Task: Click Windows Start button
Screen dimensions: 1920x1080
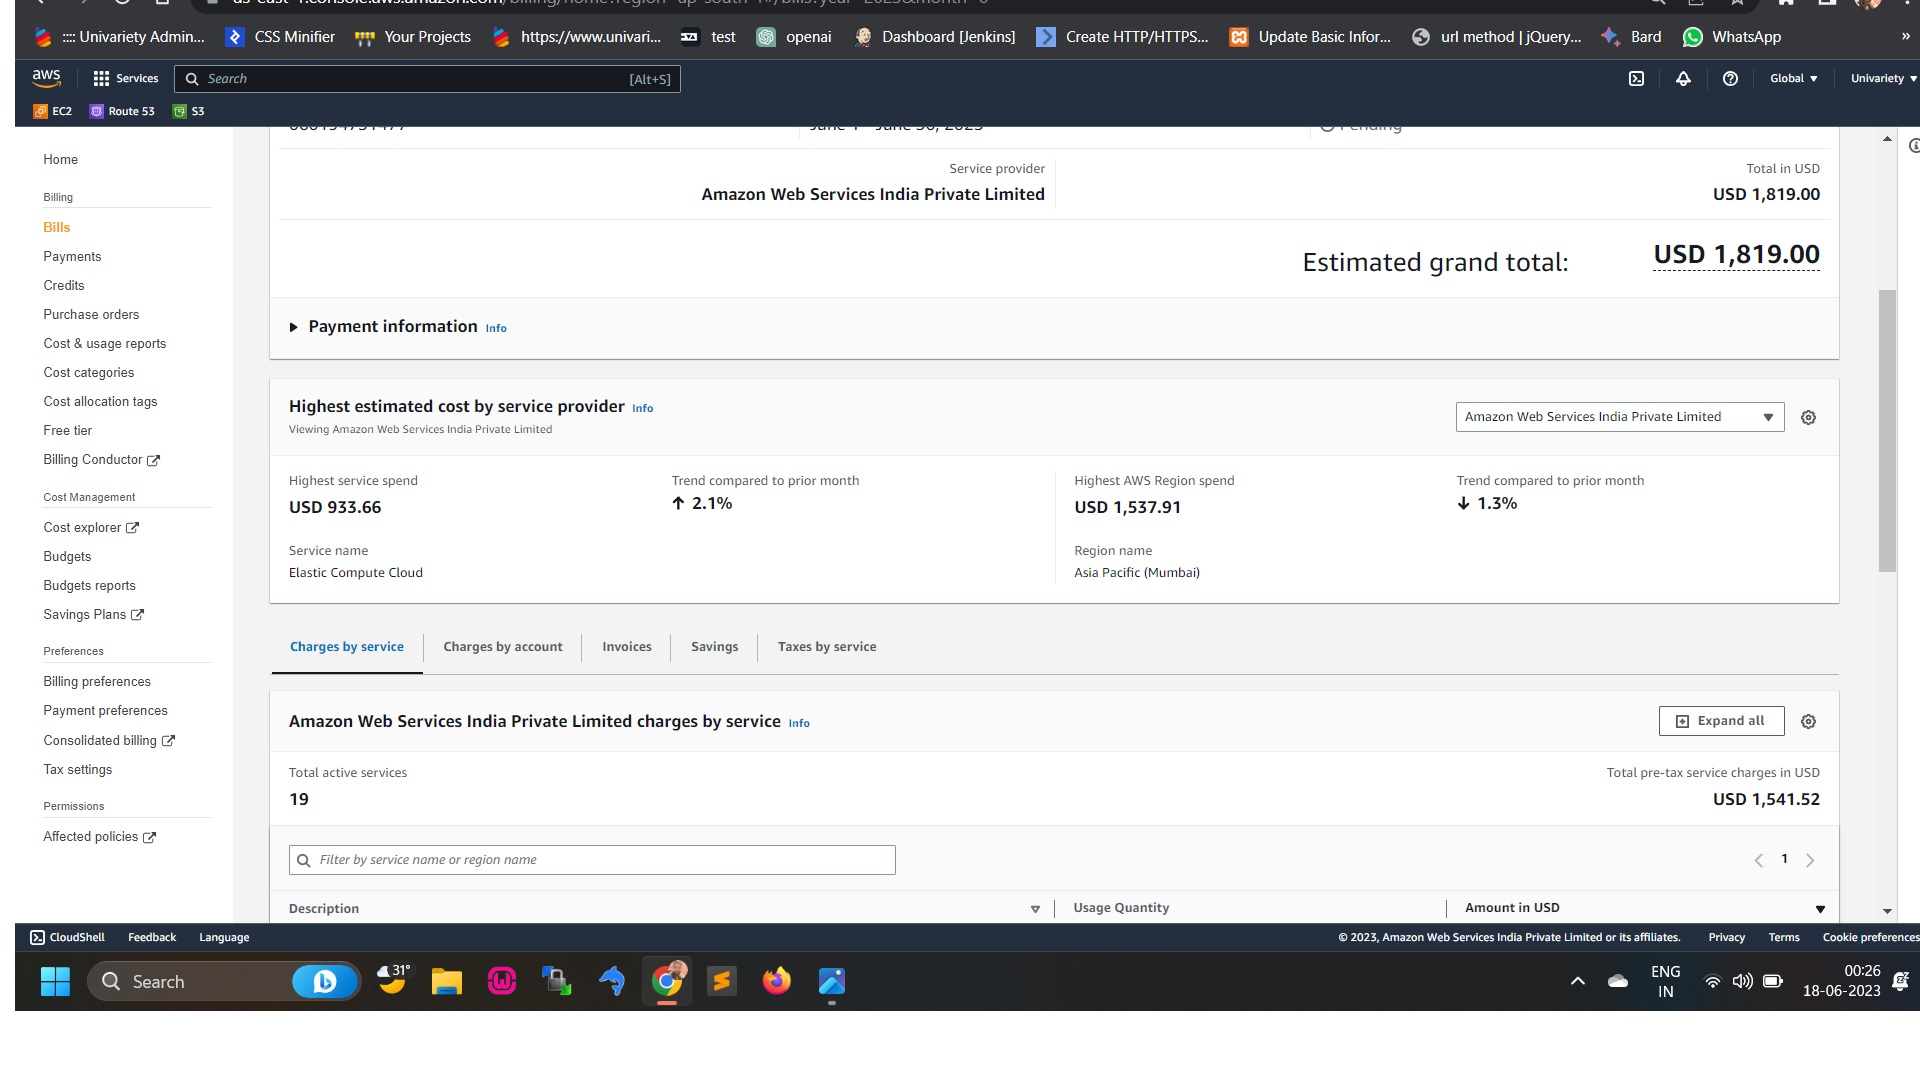Action: 55,982
